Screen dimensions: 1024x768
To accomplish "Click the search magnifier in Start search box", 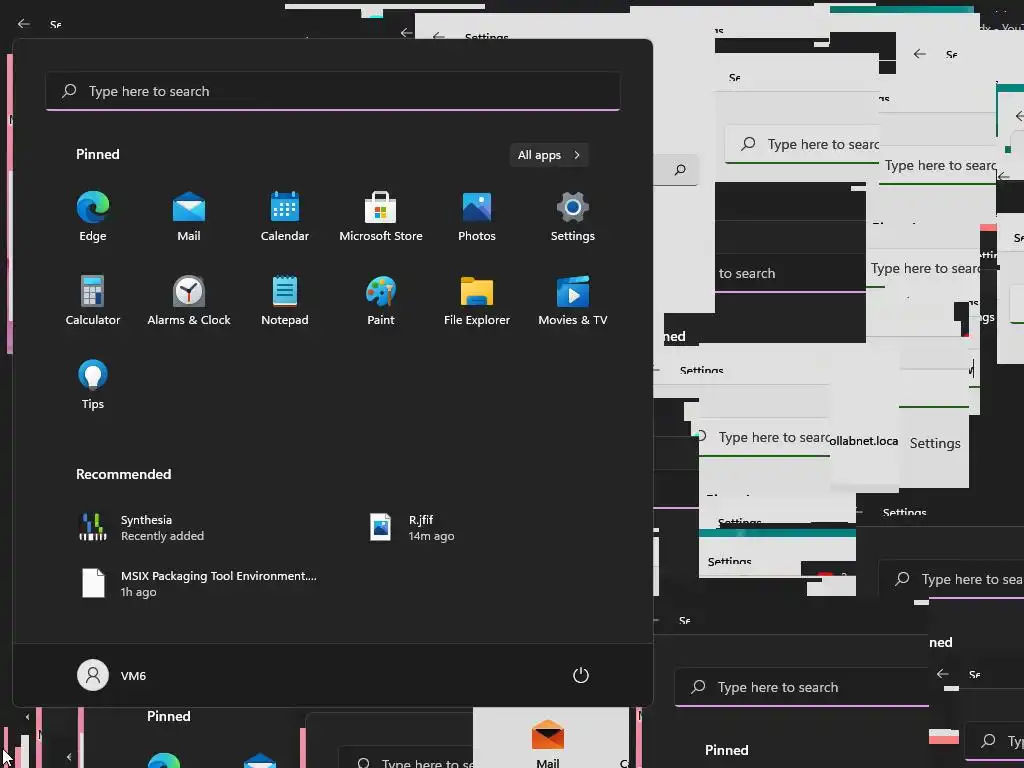I will click(x=69, y=91).
